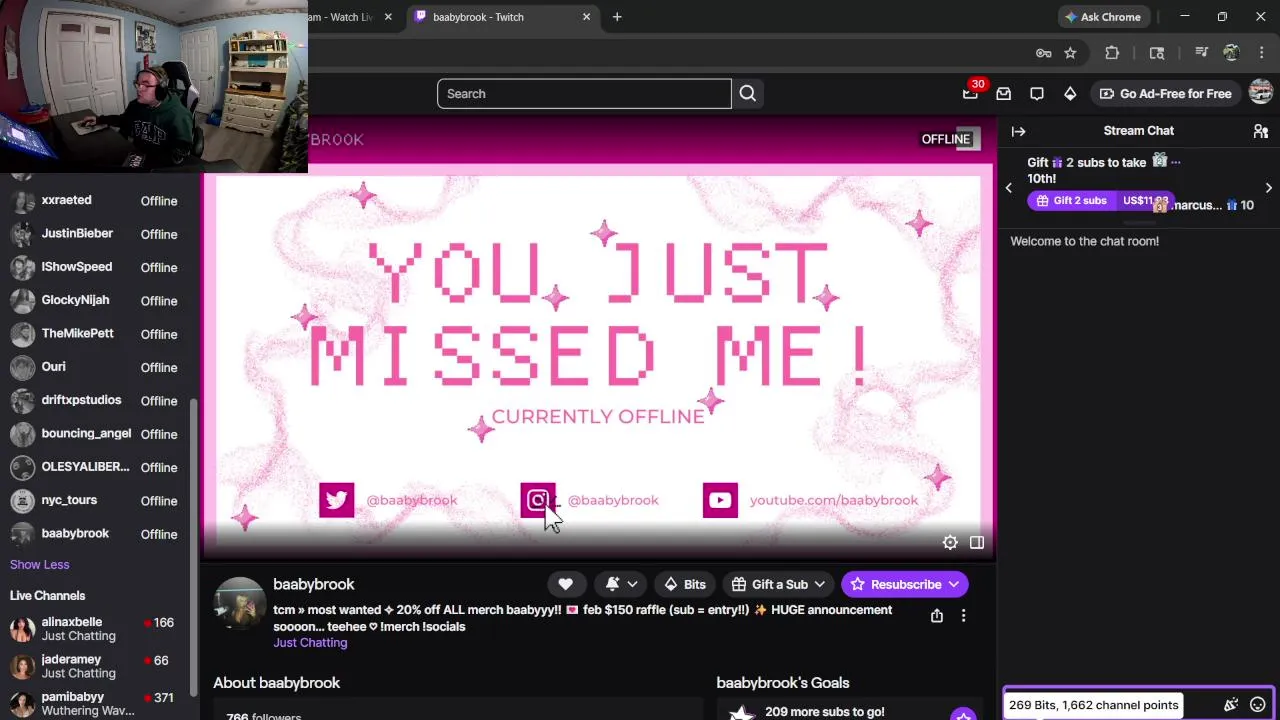Toggle theatre mode on the player
The width and height of the screenshot is (1280, 720).
(977, 542)
